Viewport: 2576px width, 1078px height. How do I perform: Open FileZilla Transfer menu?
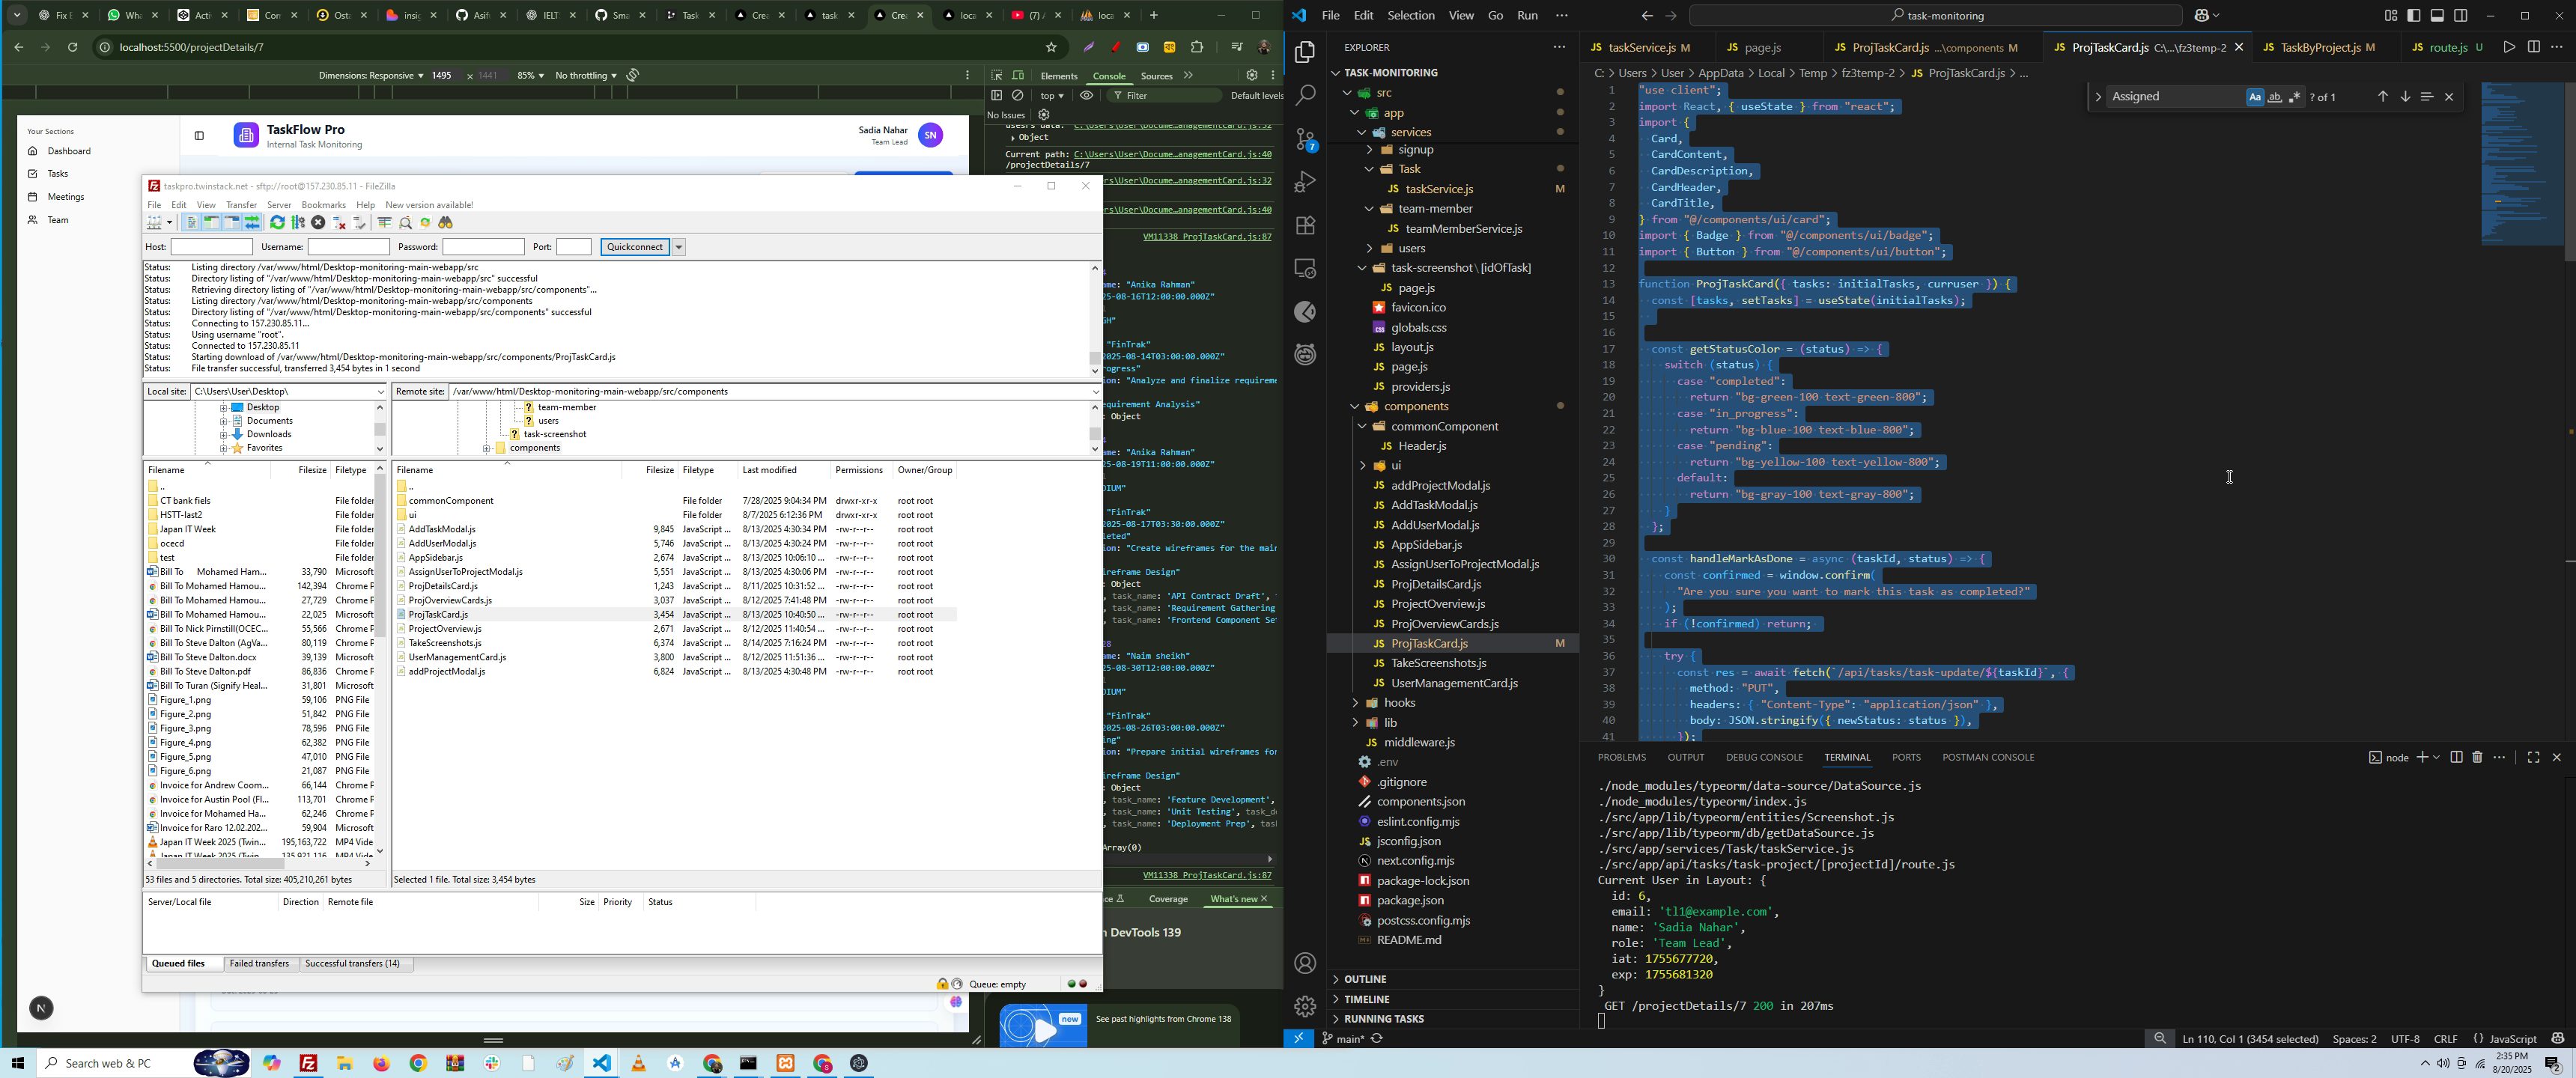tap(241, 205)
